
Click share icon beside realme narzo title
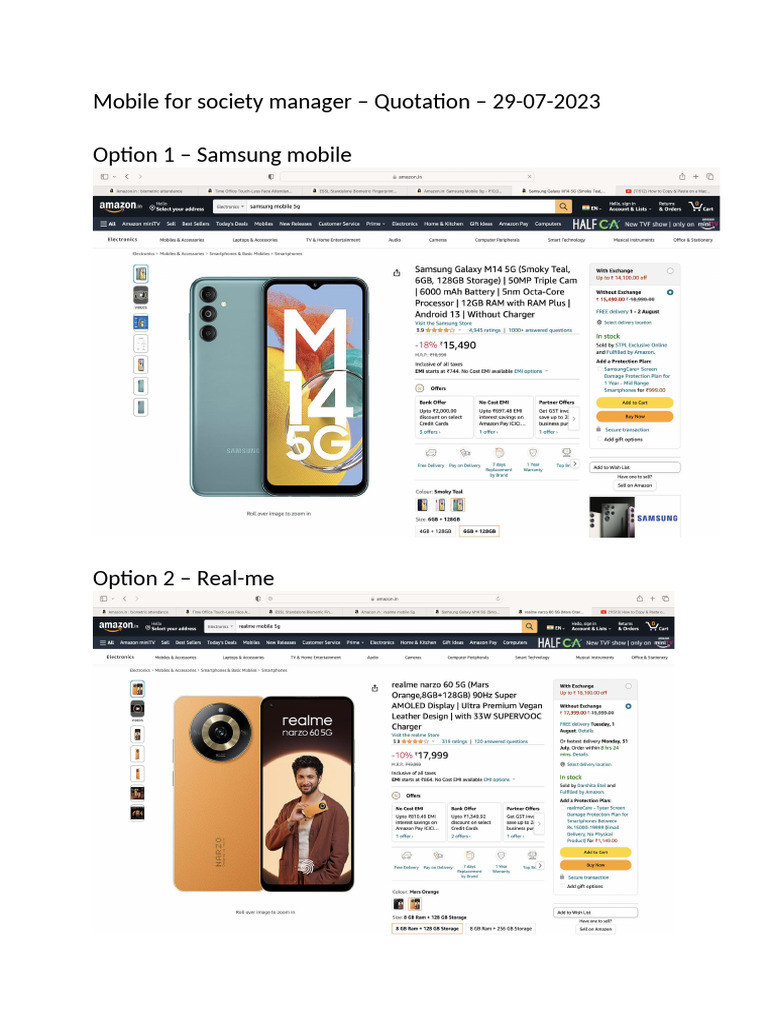click(375, 688)
